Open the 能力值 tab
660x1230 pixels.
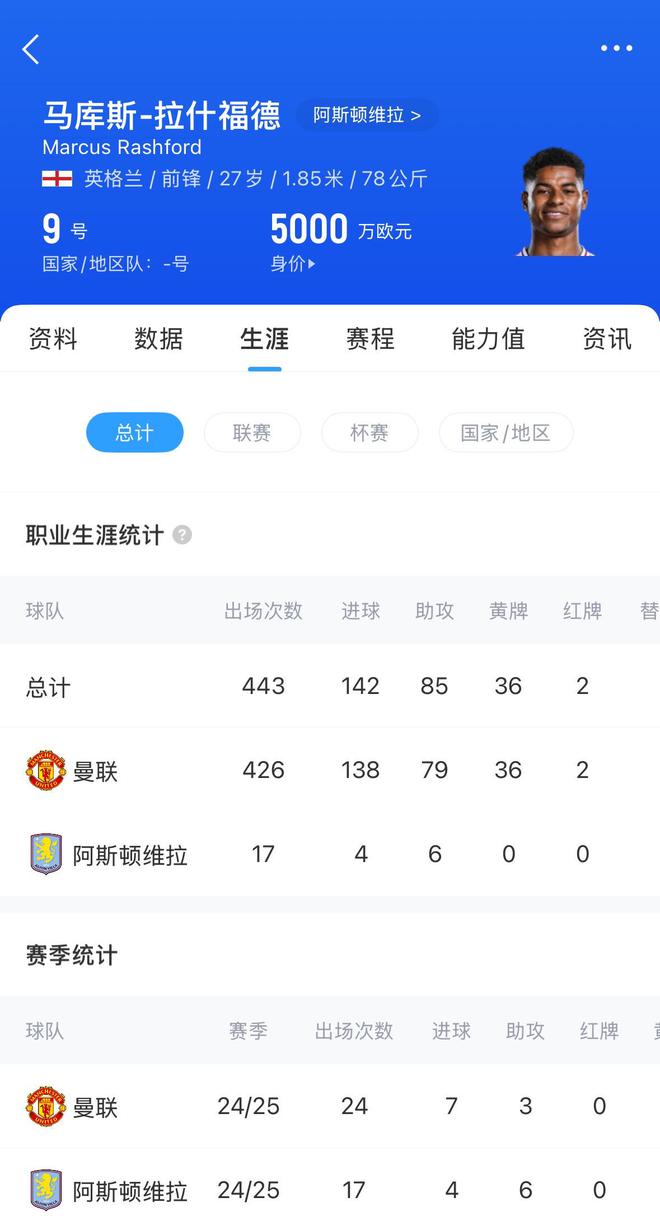488,339
